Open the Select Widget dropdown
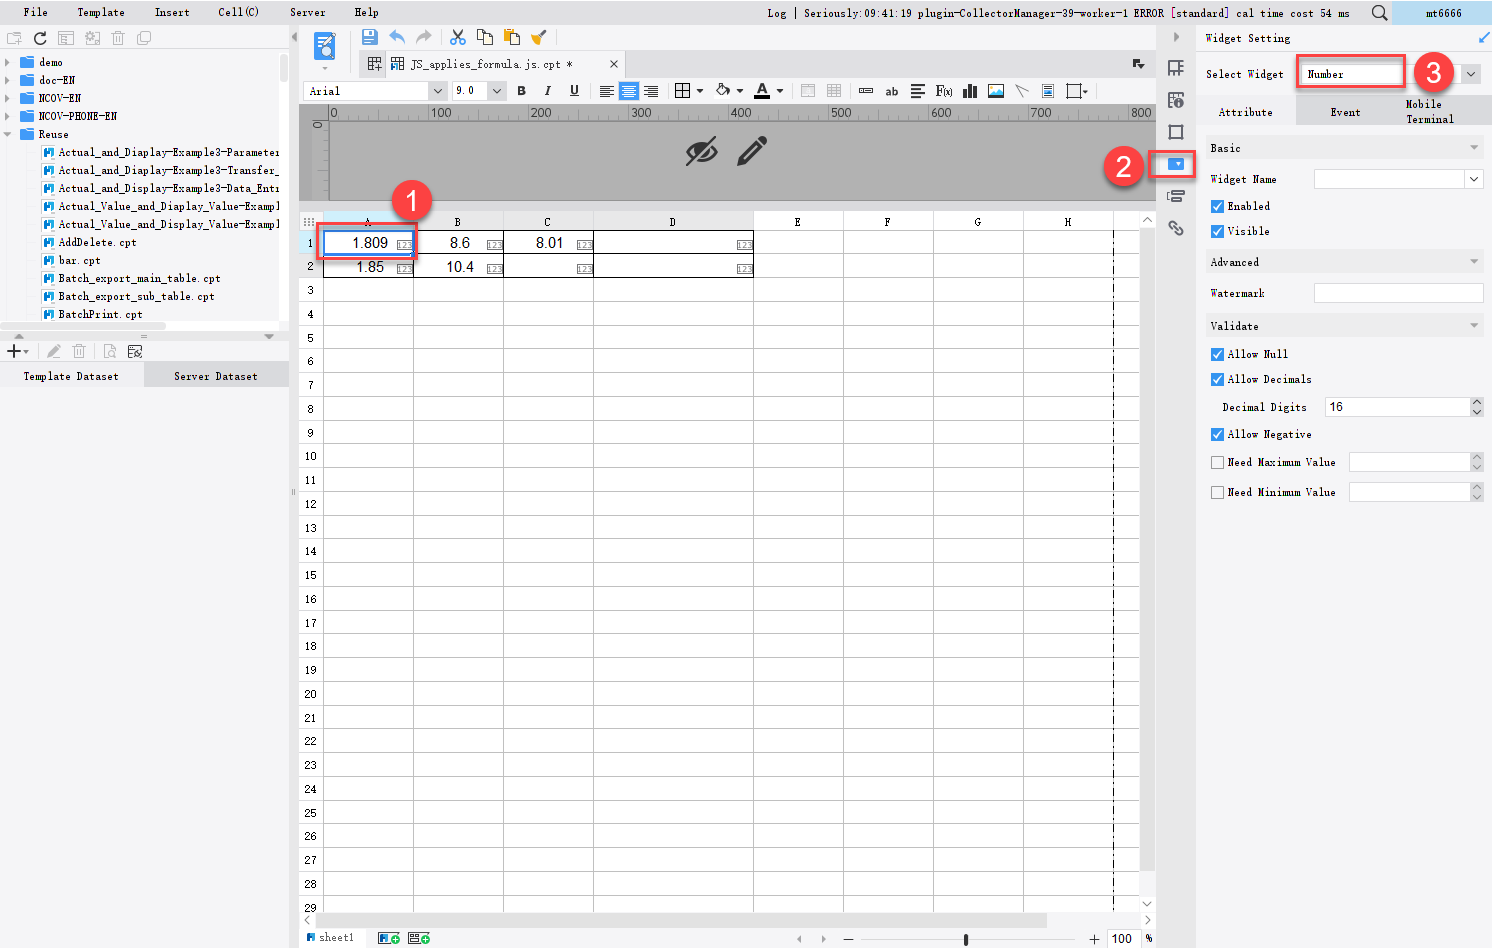Viewport: 1492px width, 948px height. [1470, 73]
